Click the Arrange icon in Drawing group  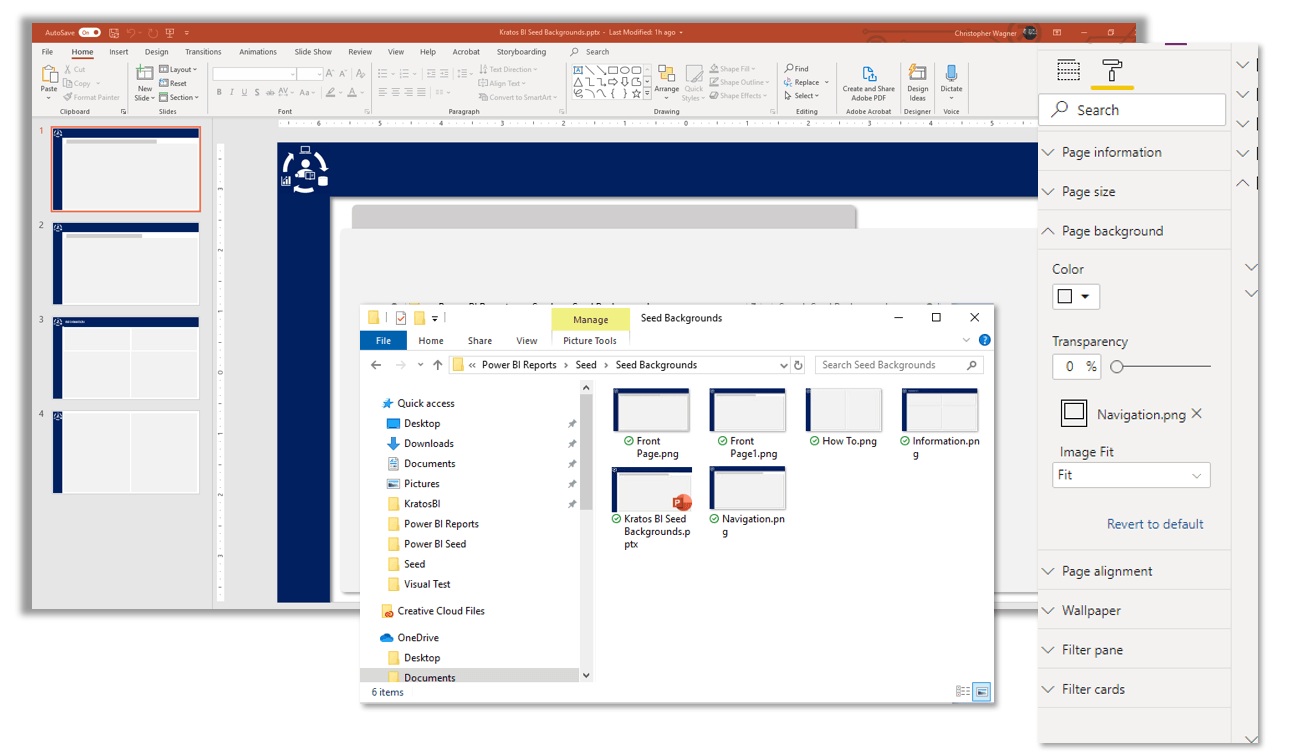tap(667, 77)
